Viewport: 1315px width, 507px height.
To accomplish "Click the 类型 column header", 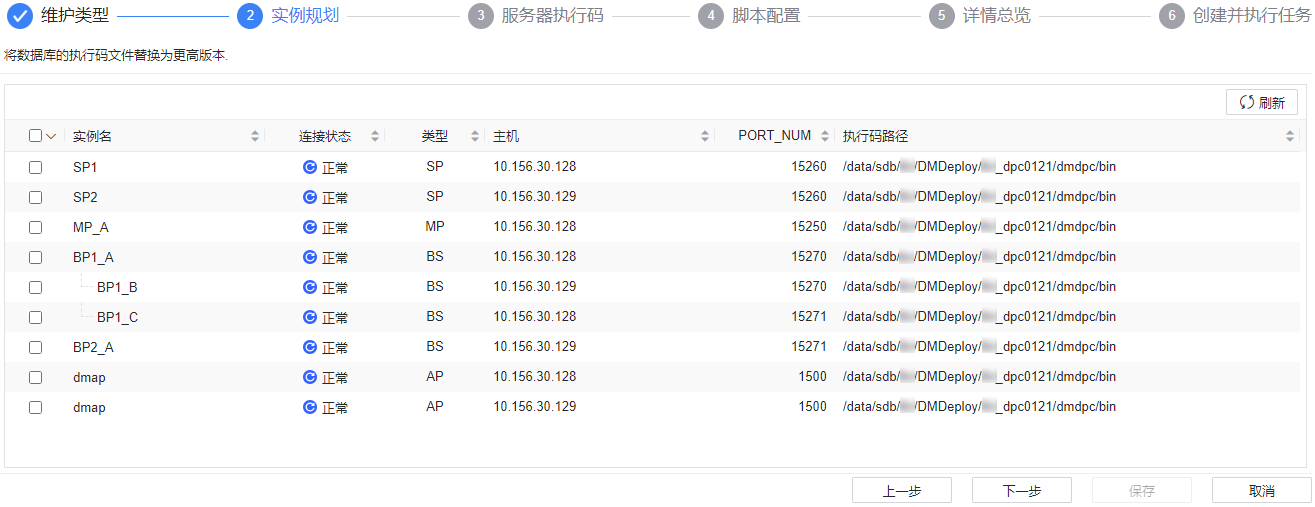I will (x=435, y=136).
